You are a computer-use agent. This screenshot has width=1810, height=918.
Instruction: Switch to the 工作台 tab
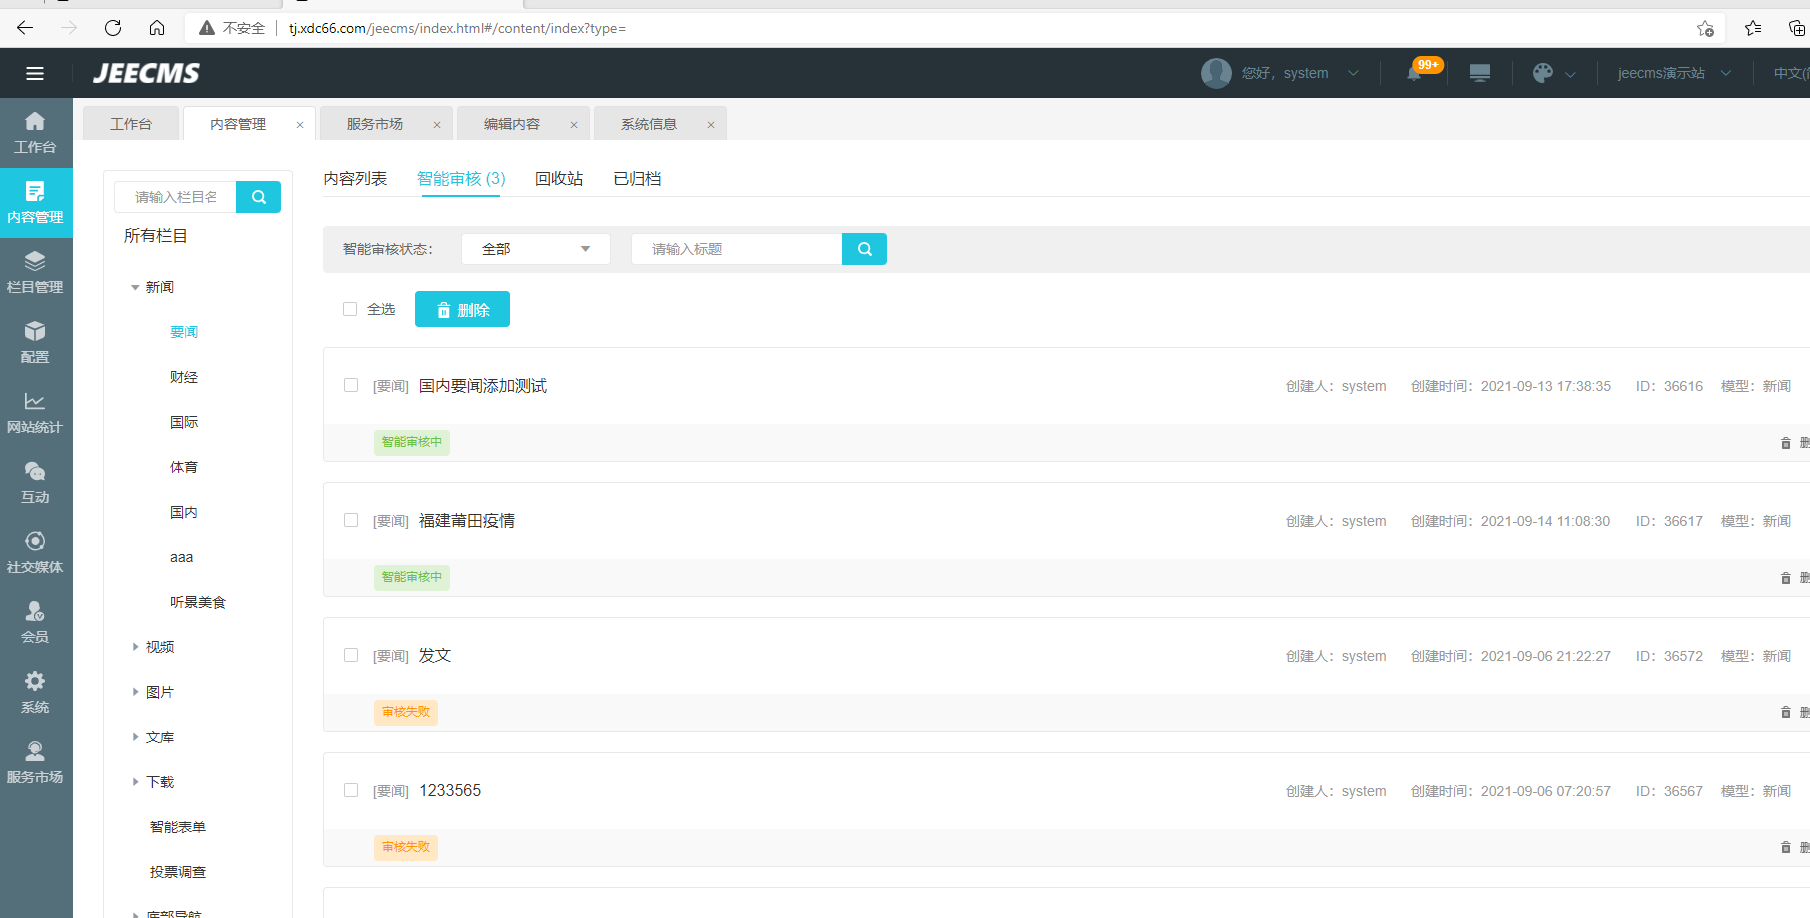pos(131,124)
